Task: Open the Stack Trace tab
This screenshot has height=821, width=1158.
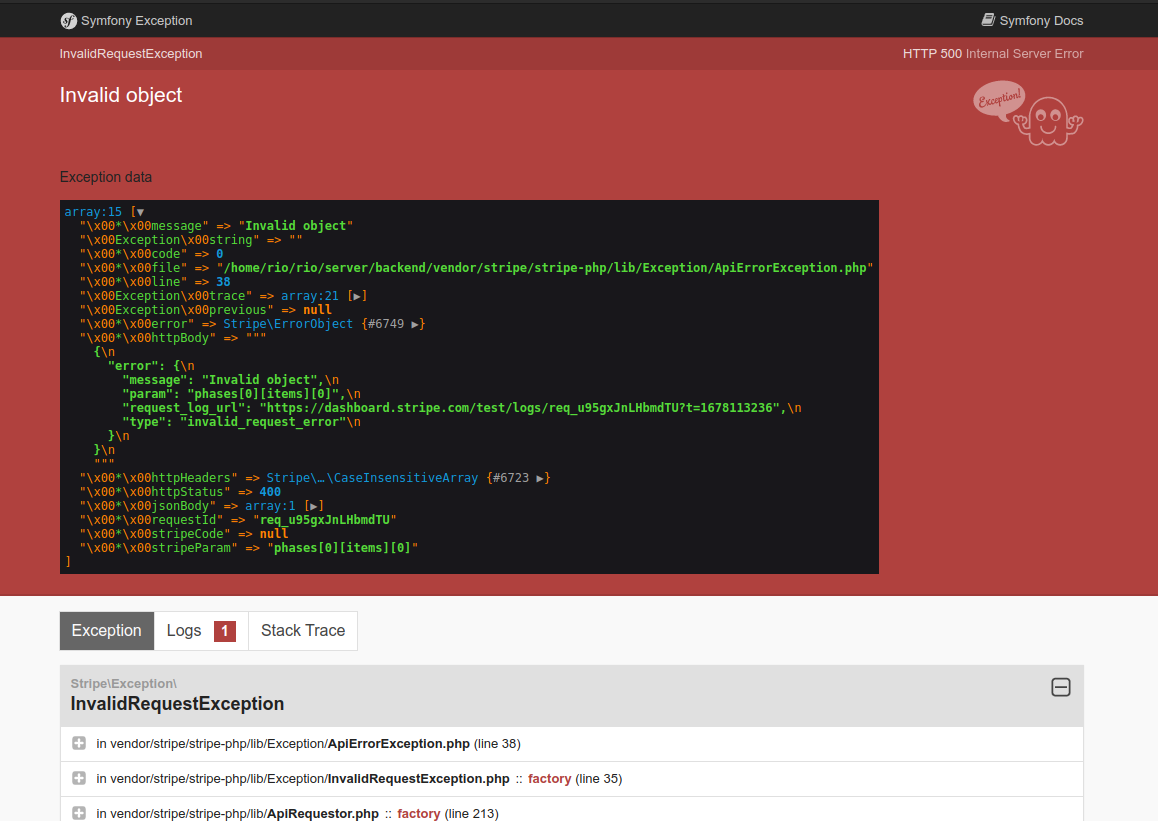Action: [x=303, y=631]
